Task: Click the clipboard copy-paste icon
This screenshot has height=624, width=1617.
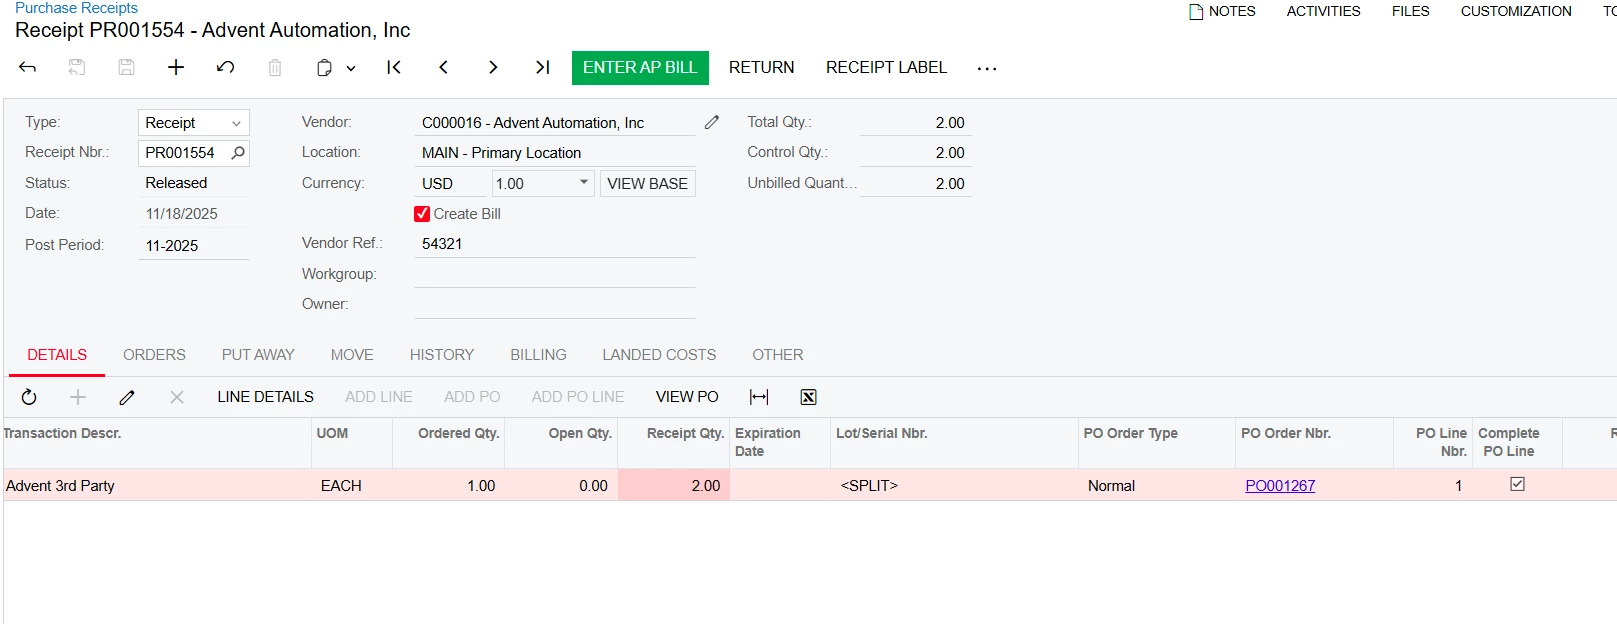Action: point(324,68)
